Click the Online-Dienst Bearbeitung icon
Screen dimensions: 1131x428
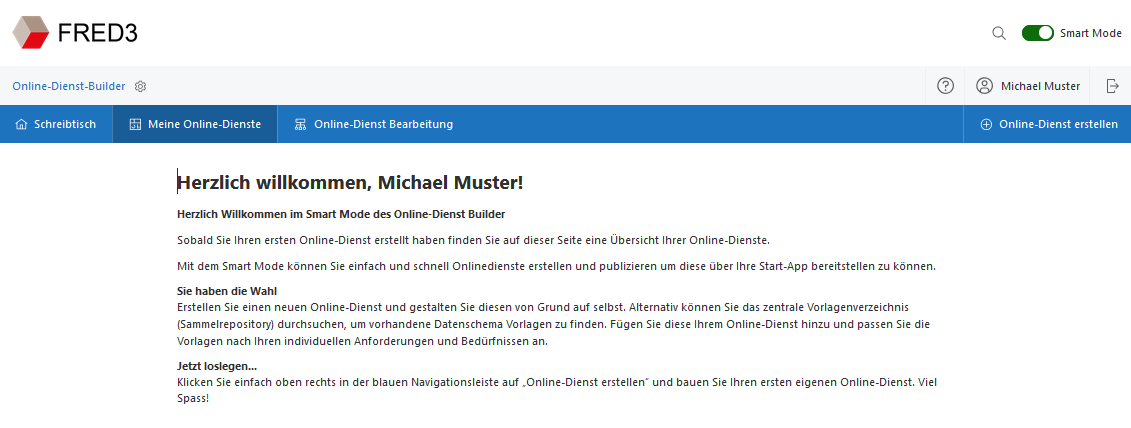click(300, 124)
